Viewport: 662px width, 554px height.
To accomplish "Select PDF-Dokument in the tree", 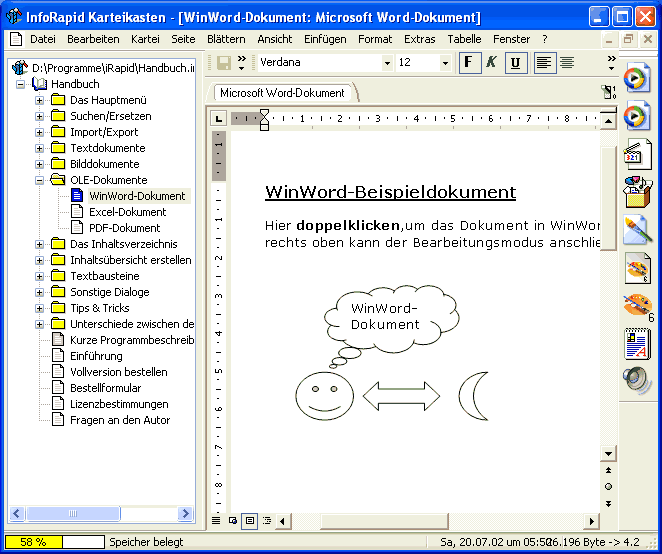I will (125, 228).
